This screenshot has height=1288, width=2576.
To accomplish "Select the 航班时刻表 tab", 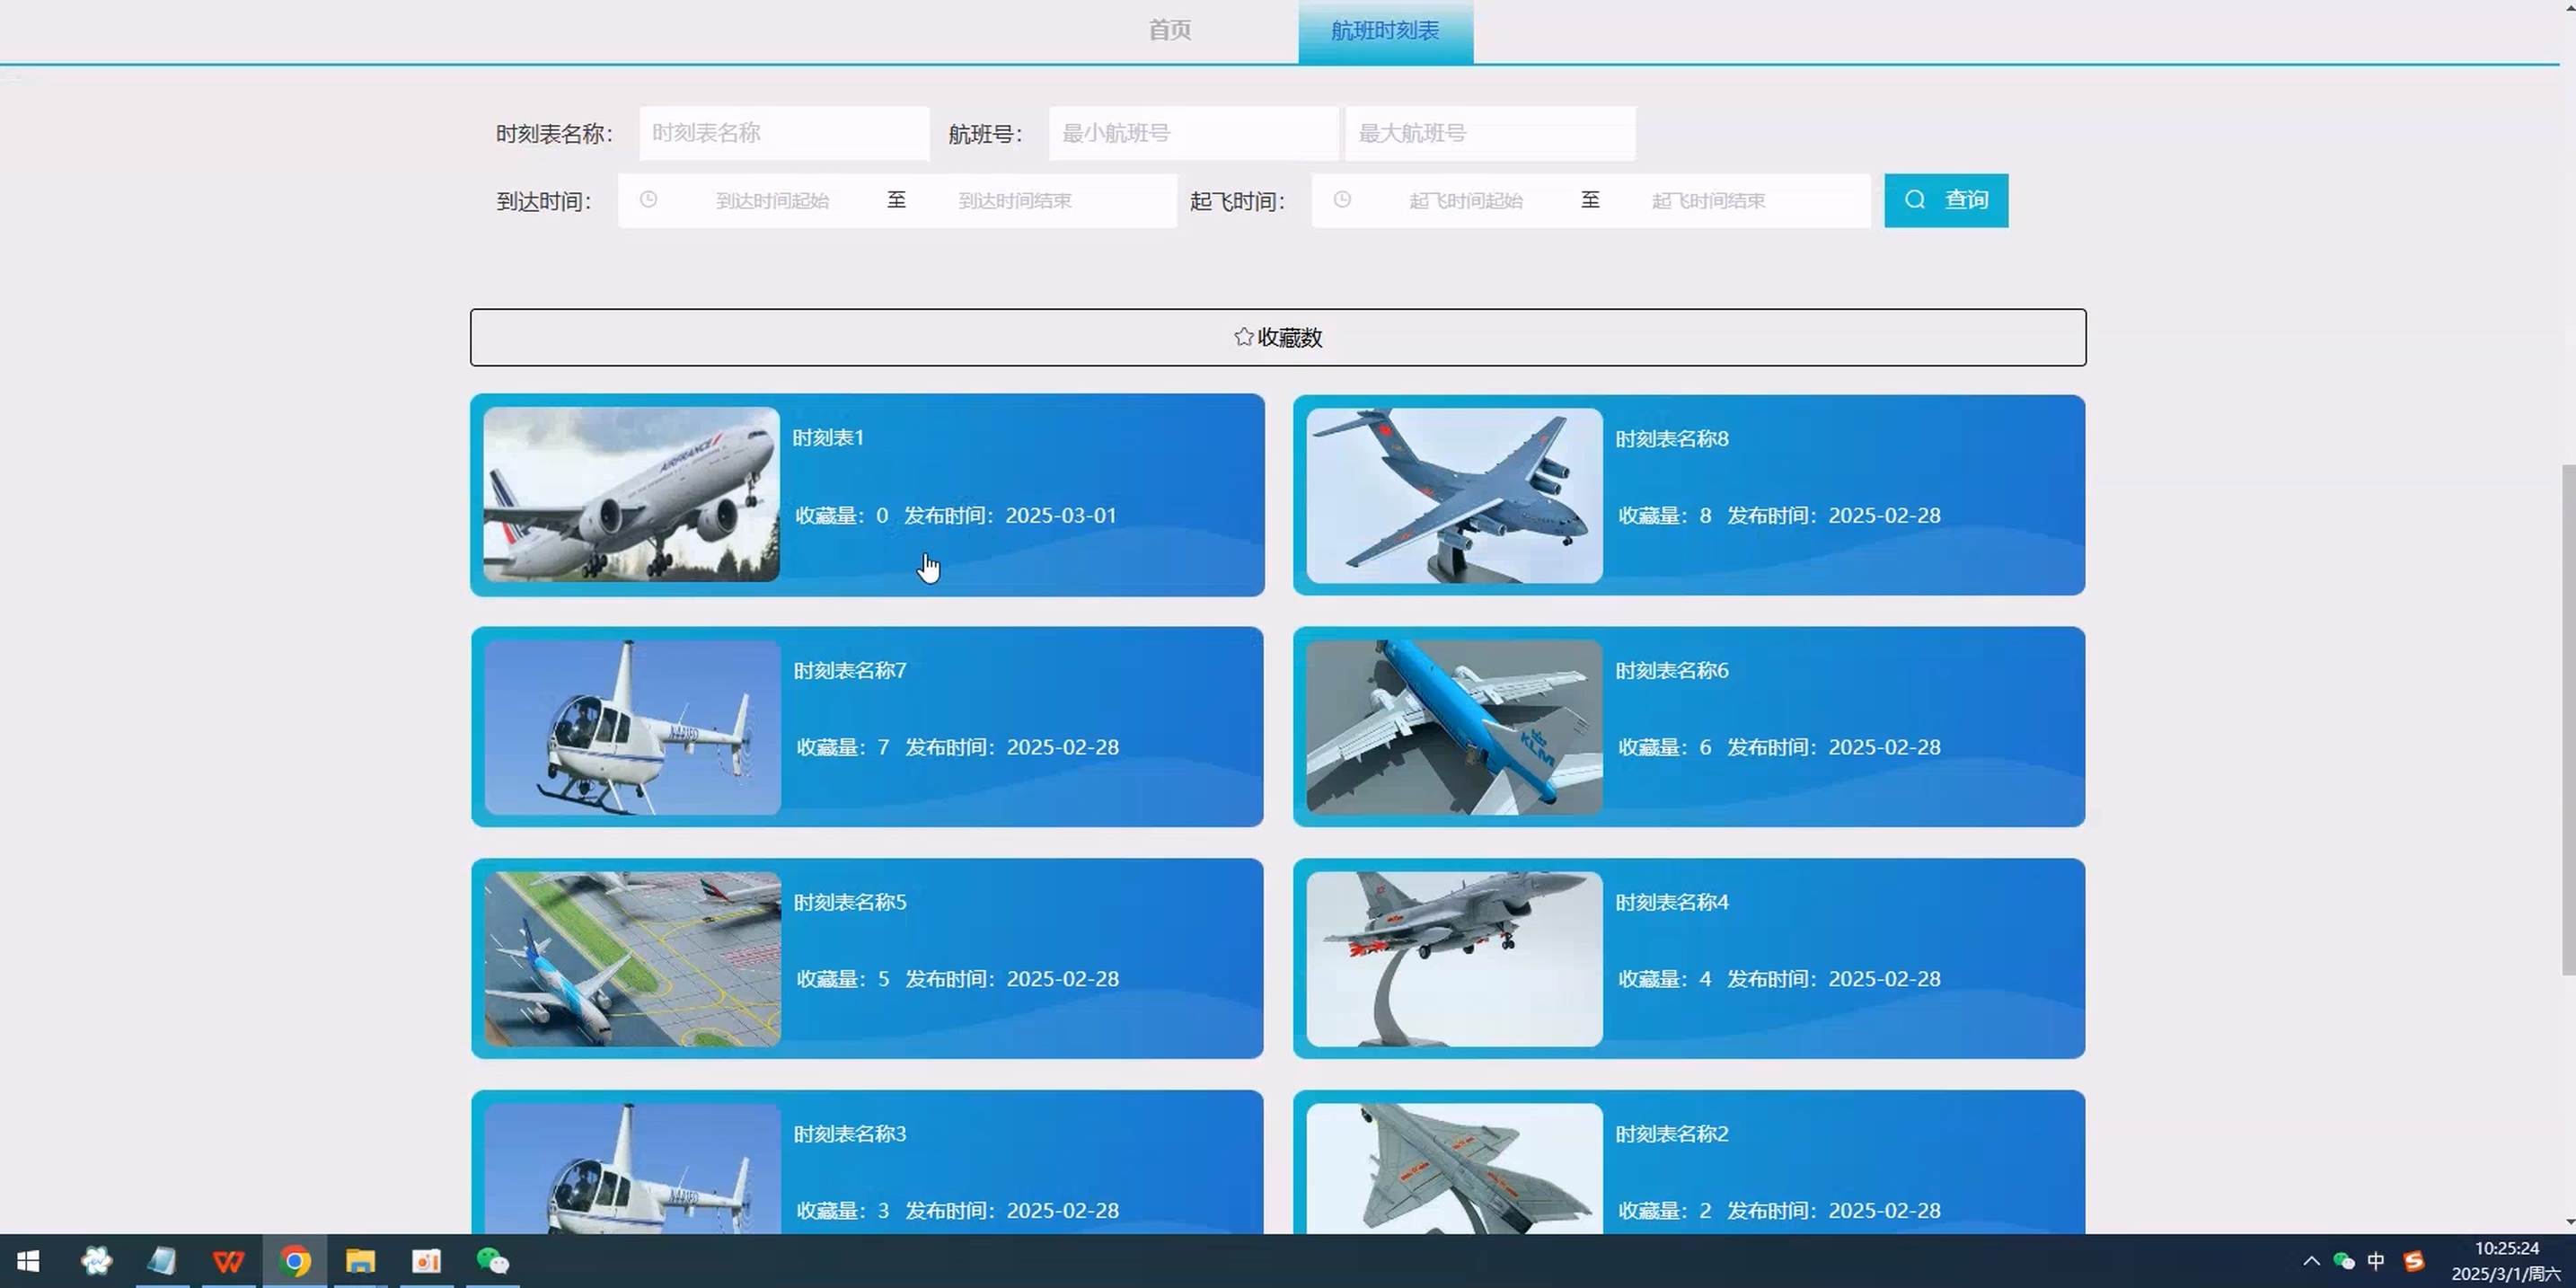I will (1385, 30).
